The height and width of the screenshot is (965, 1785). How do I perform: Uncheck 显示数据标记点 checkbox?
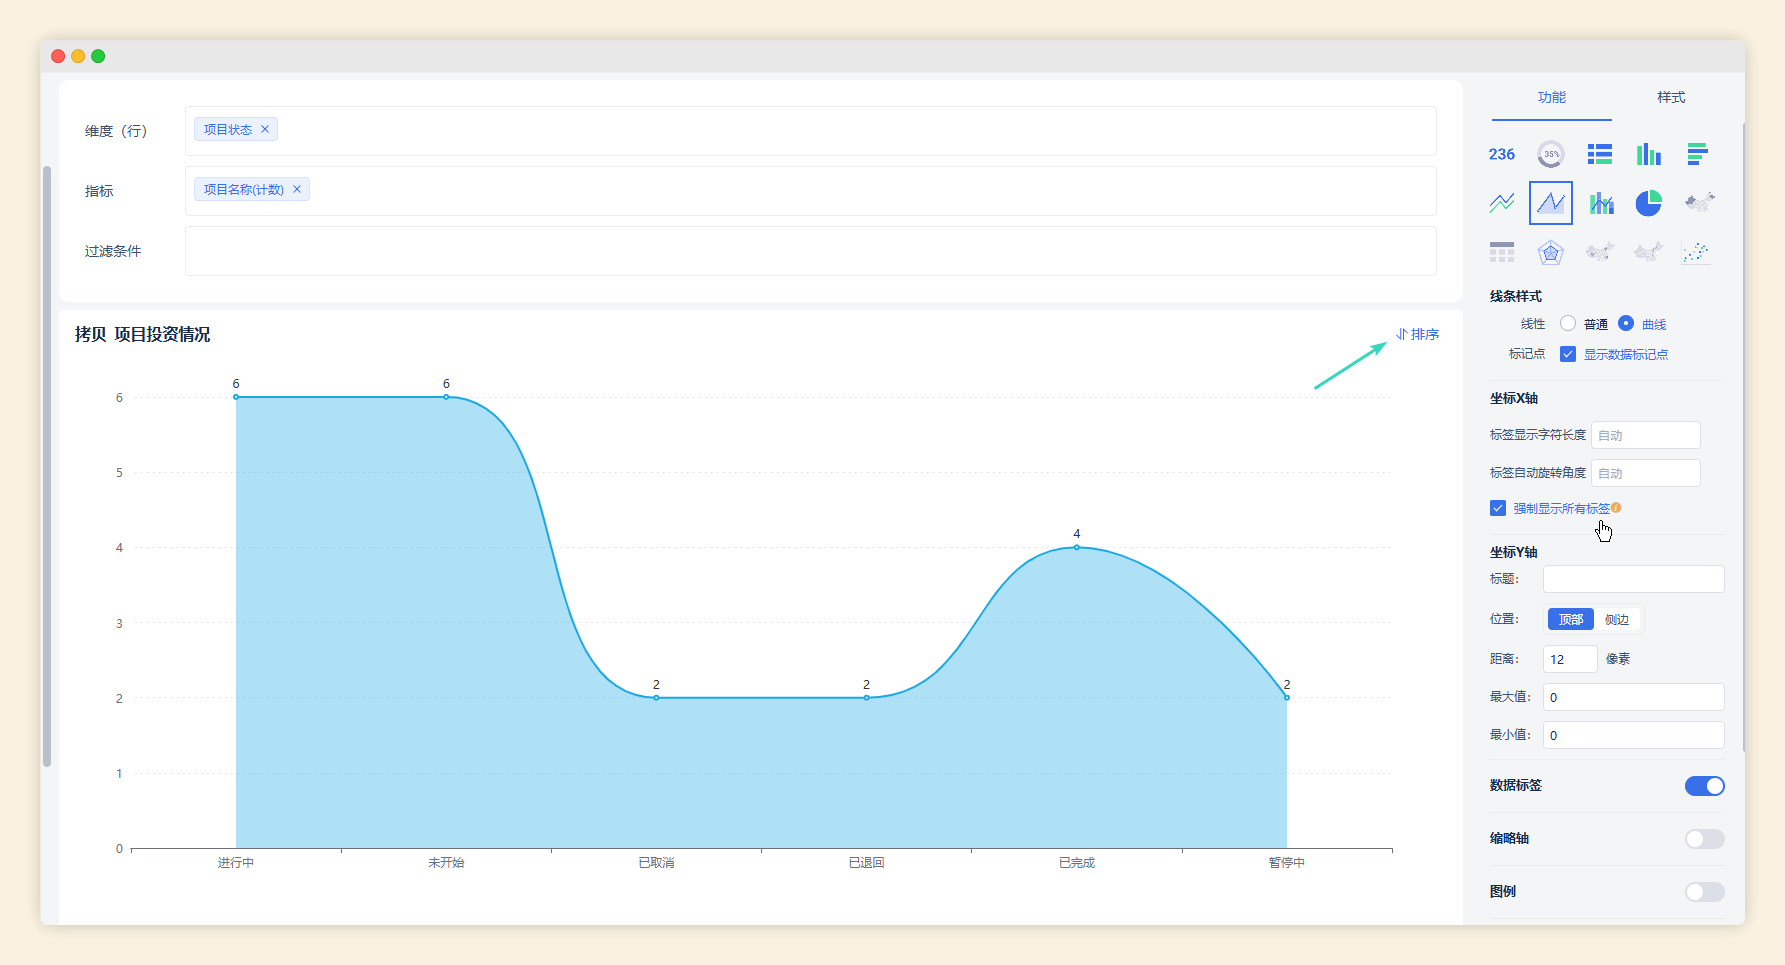click(x=1568, y=354)
